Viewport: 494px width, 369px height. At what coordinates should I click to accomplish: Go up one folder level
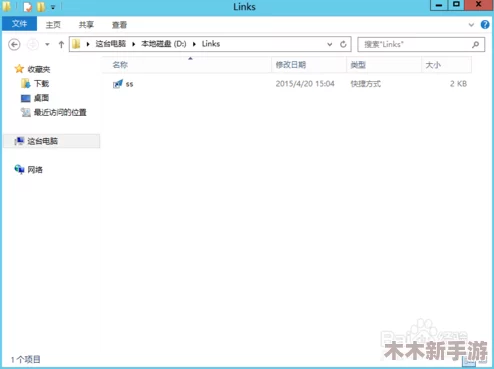pos(61,44)
